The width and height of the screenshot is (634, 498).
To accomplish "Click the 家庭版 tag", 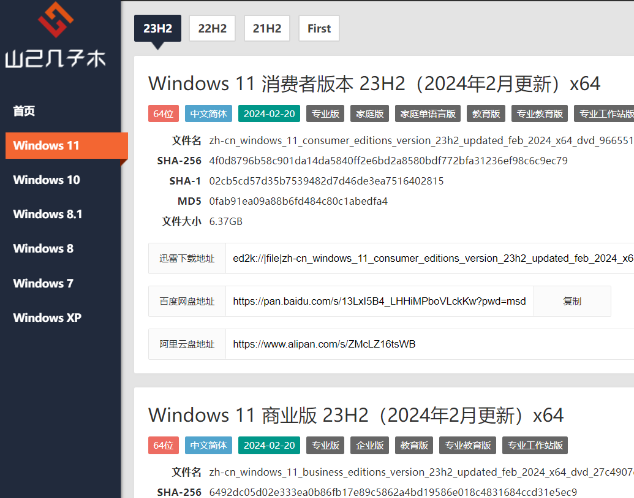I will (370, 114).
